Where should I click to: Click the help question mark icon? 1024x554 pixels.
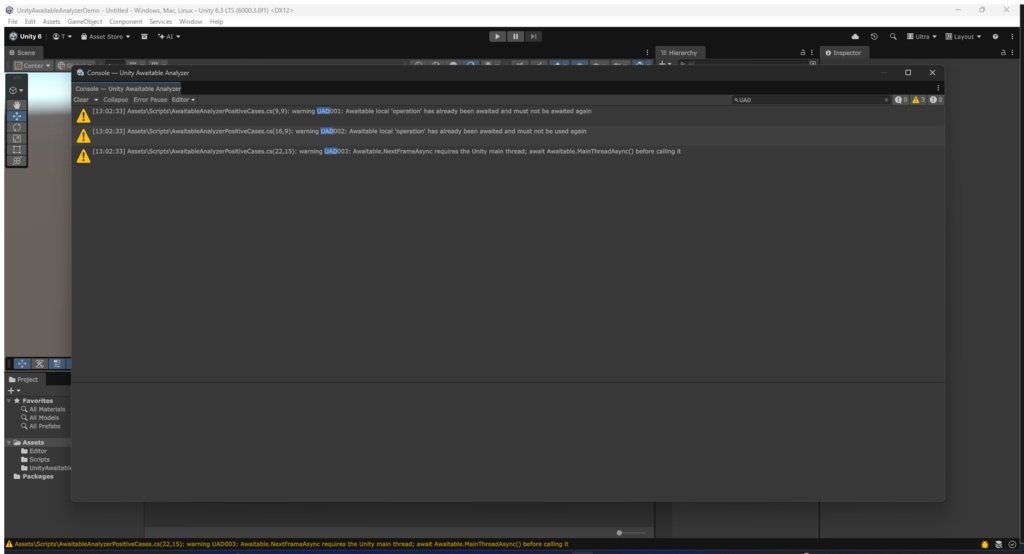(995, 37)
